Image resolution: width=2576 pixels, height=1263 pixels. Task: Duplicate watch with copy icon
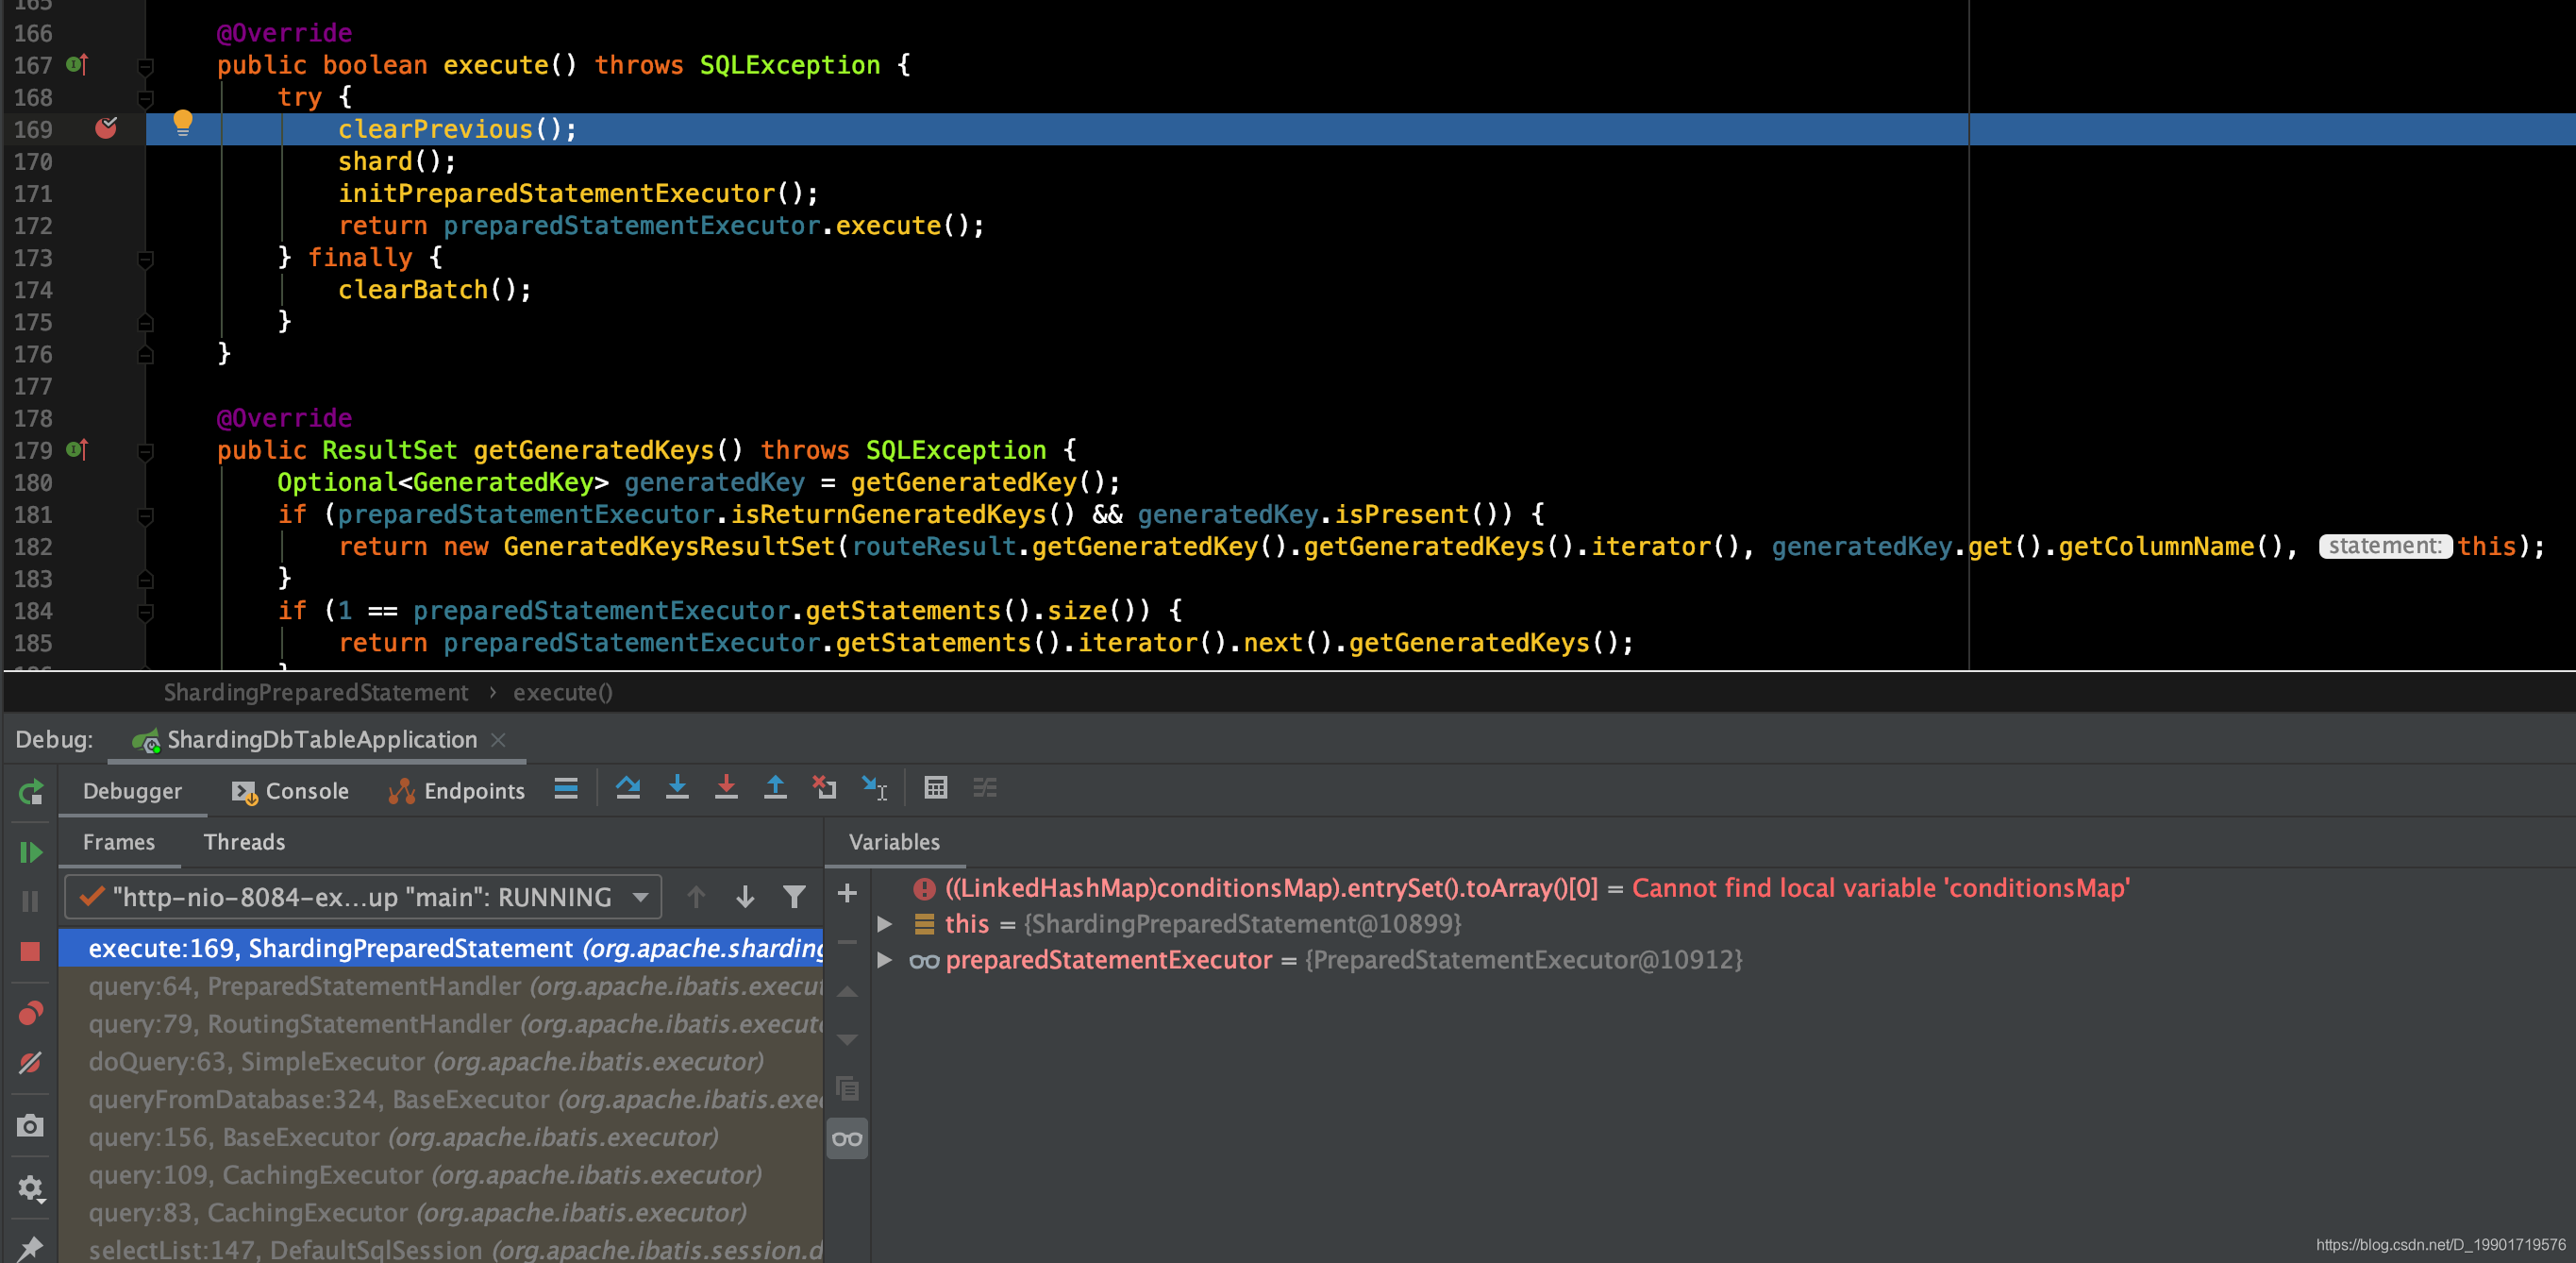pos(847,1088)
